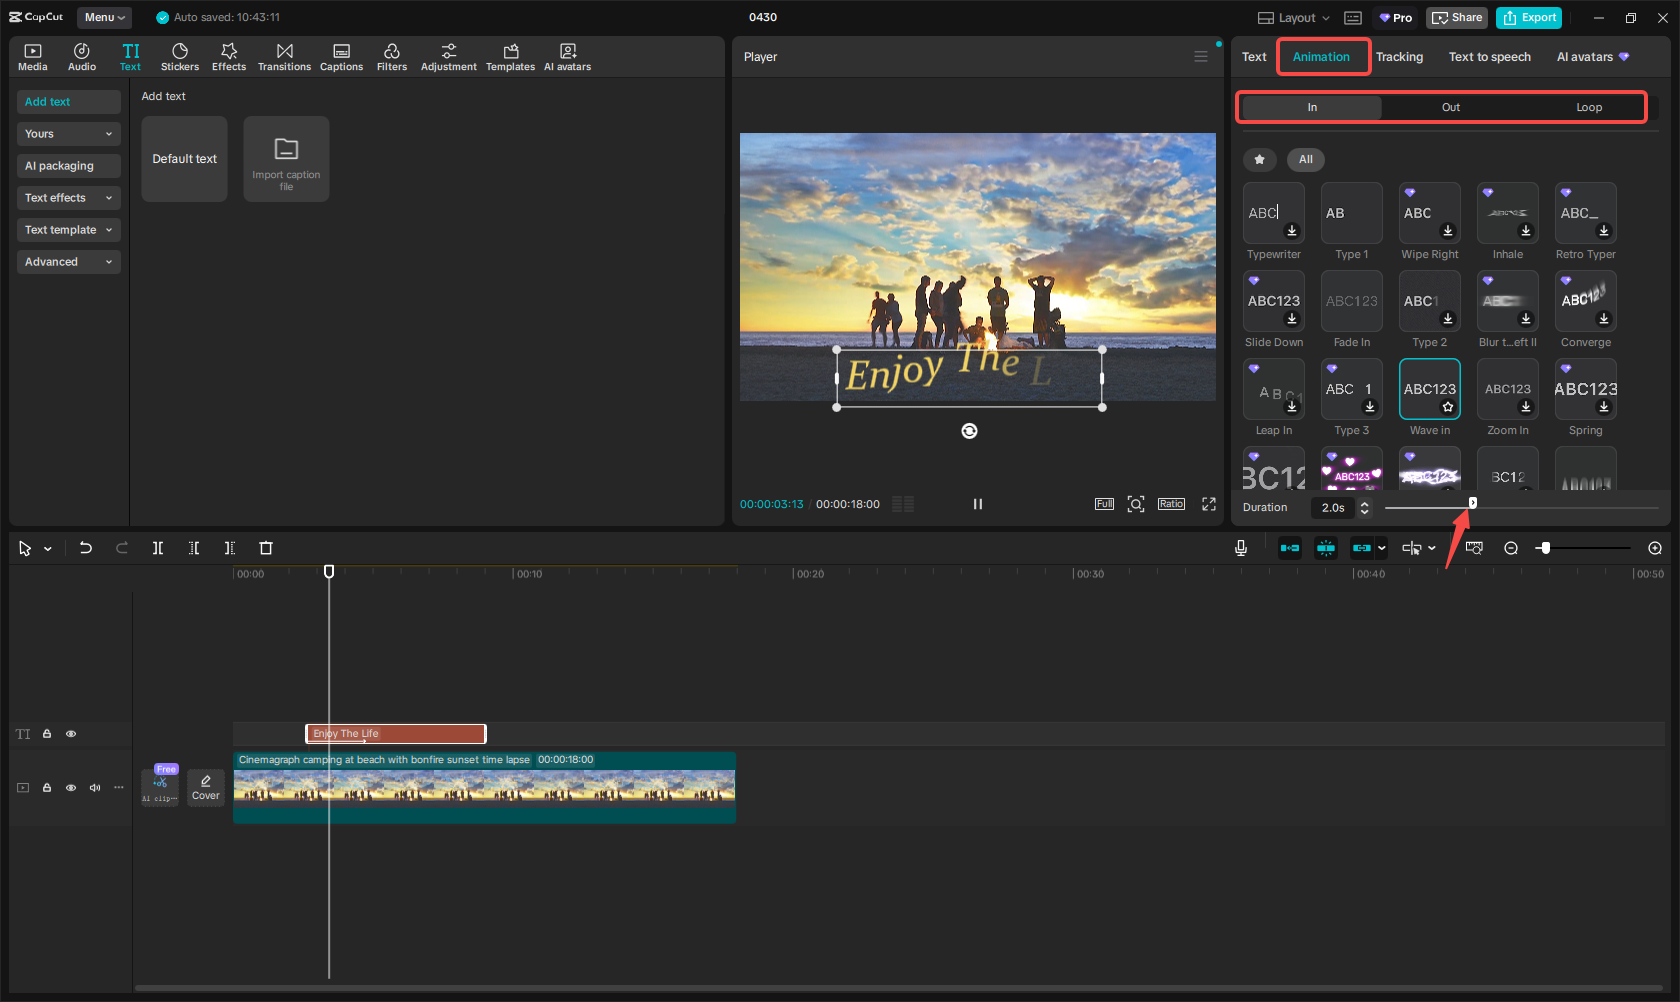This screenshot has height=1002, width=1680.
Task: Click the Share button
Action: 1457,18
